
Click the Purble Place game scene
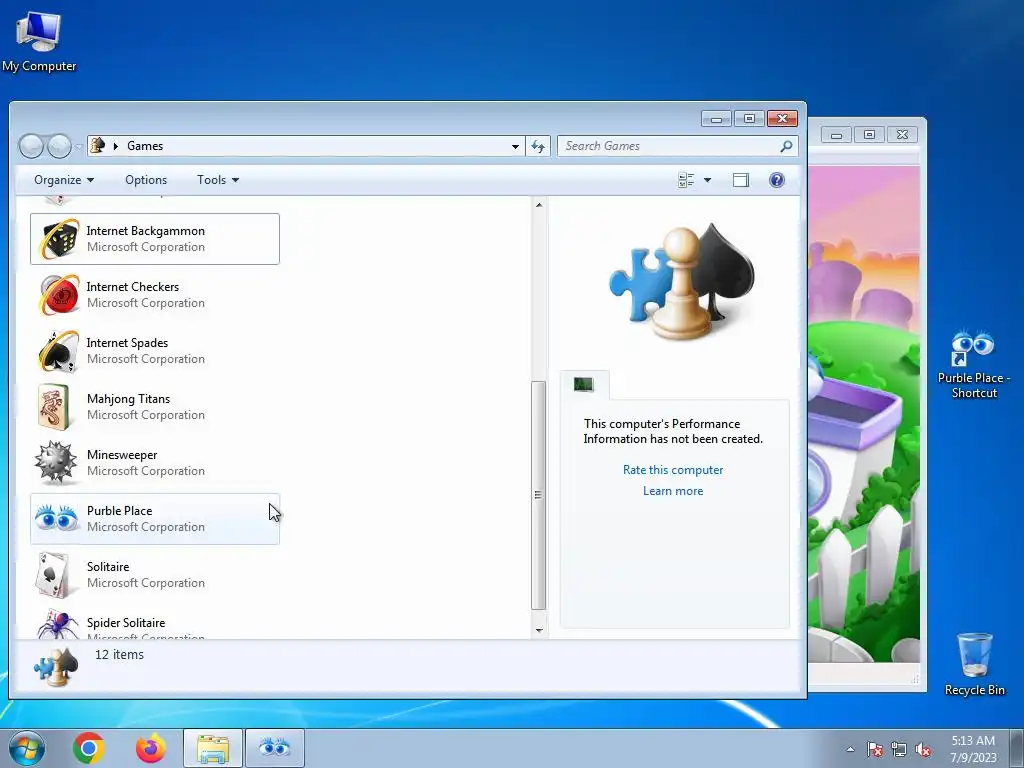tap(864, 414)
